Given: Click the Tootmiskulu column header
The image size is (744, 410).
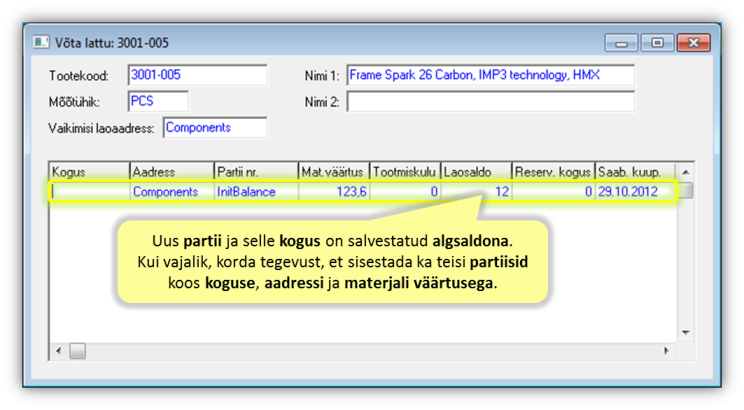Looking at the screenshot, I should click(405, 172).
